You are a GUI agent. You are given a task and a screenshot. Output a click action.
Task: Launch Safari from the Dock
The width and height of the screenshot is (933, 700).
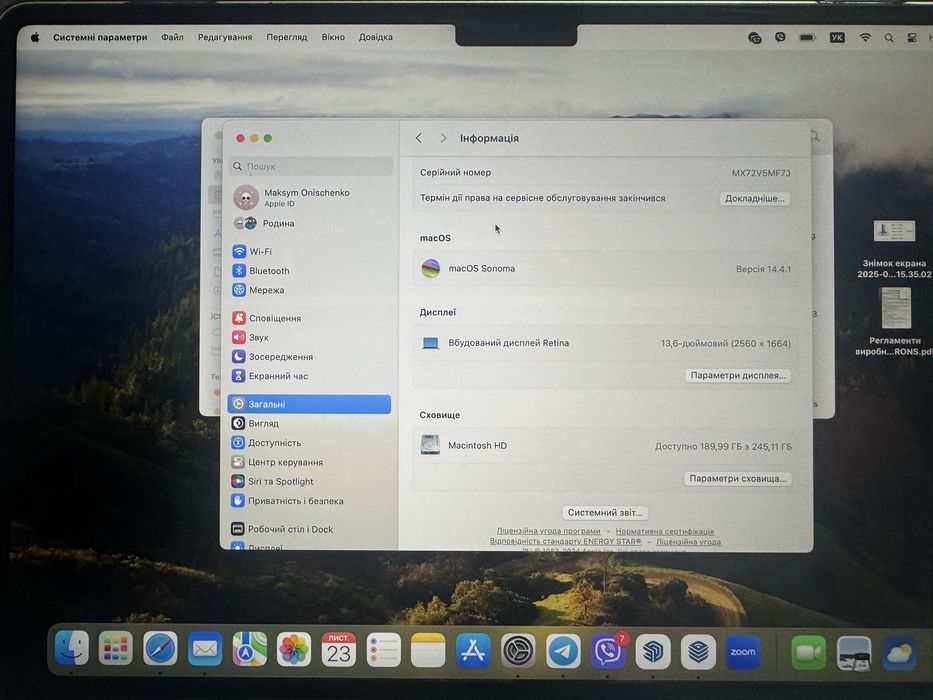click(160, 649)
